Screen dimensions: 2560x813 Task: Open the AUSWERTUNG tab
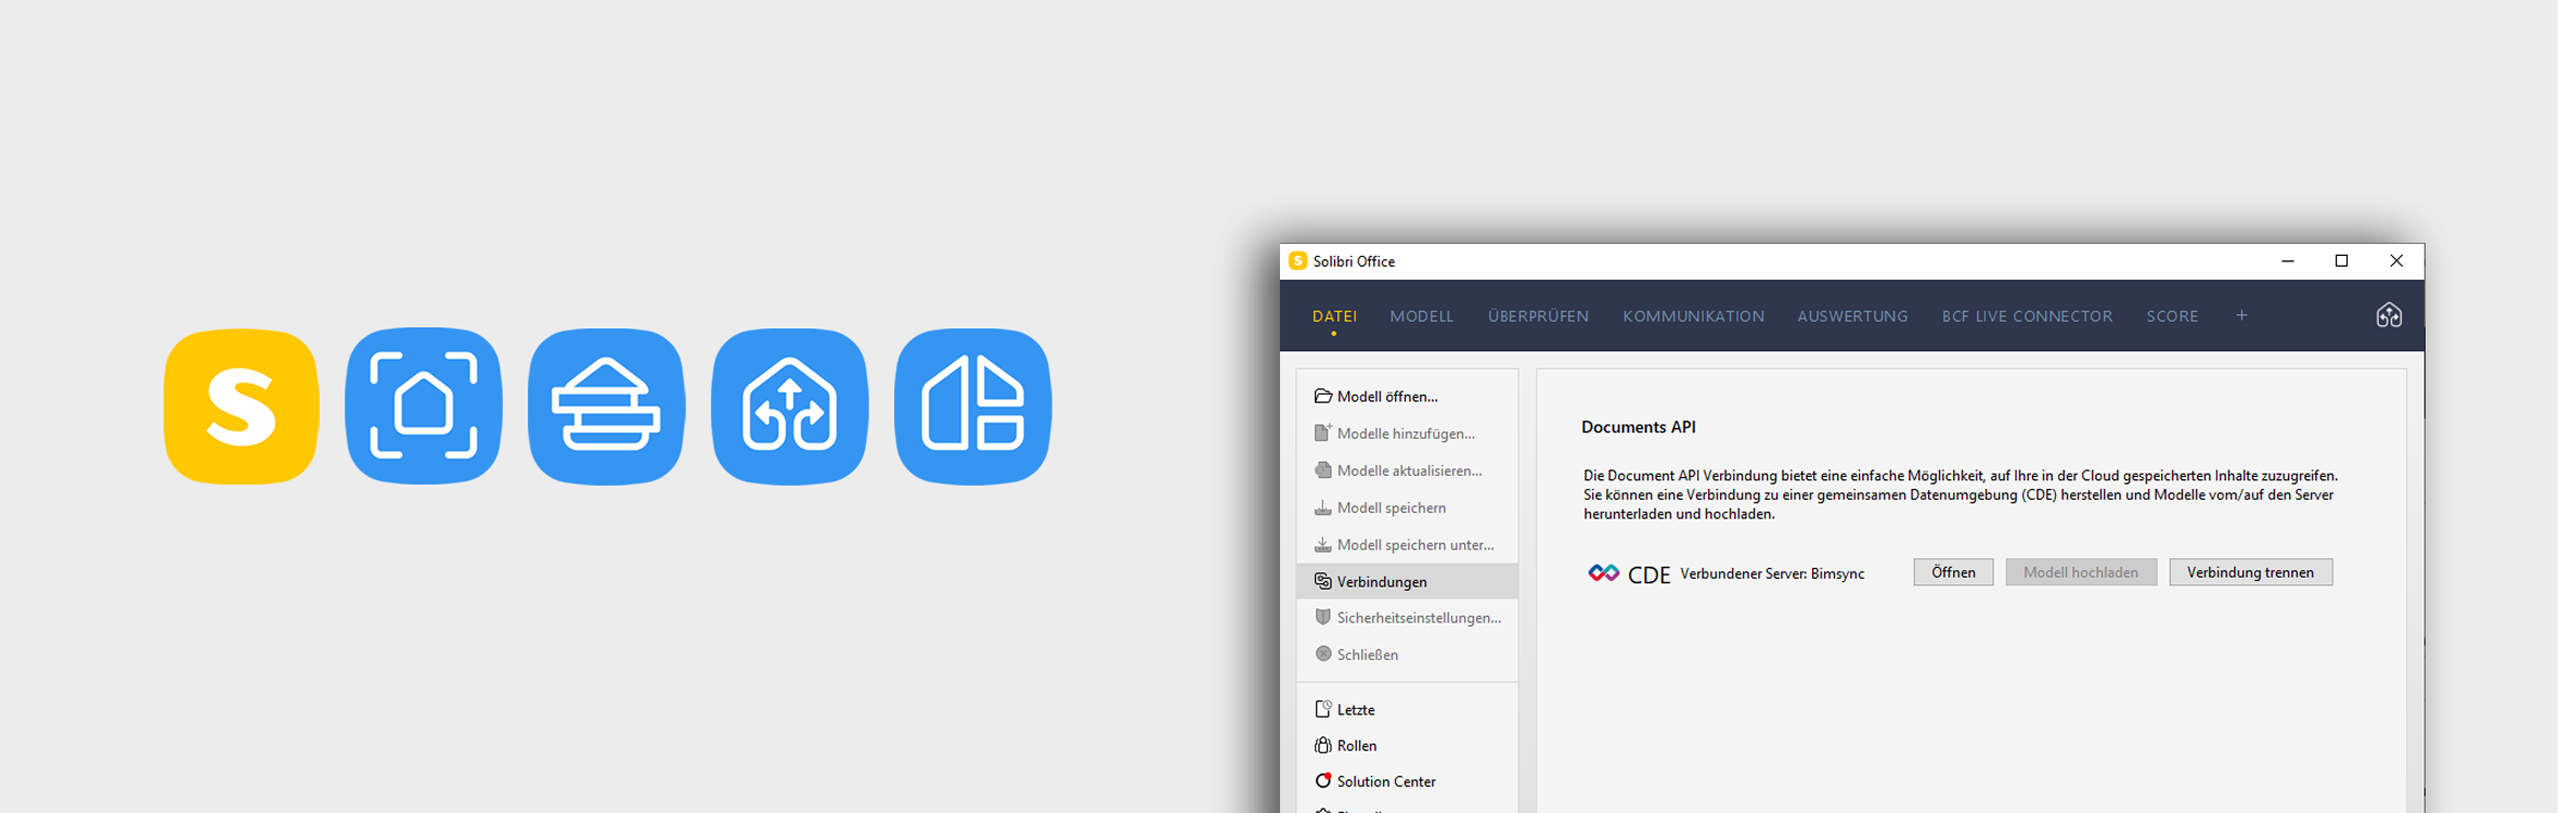tap(1852, 316)
